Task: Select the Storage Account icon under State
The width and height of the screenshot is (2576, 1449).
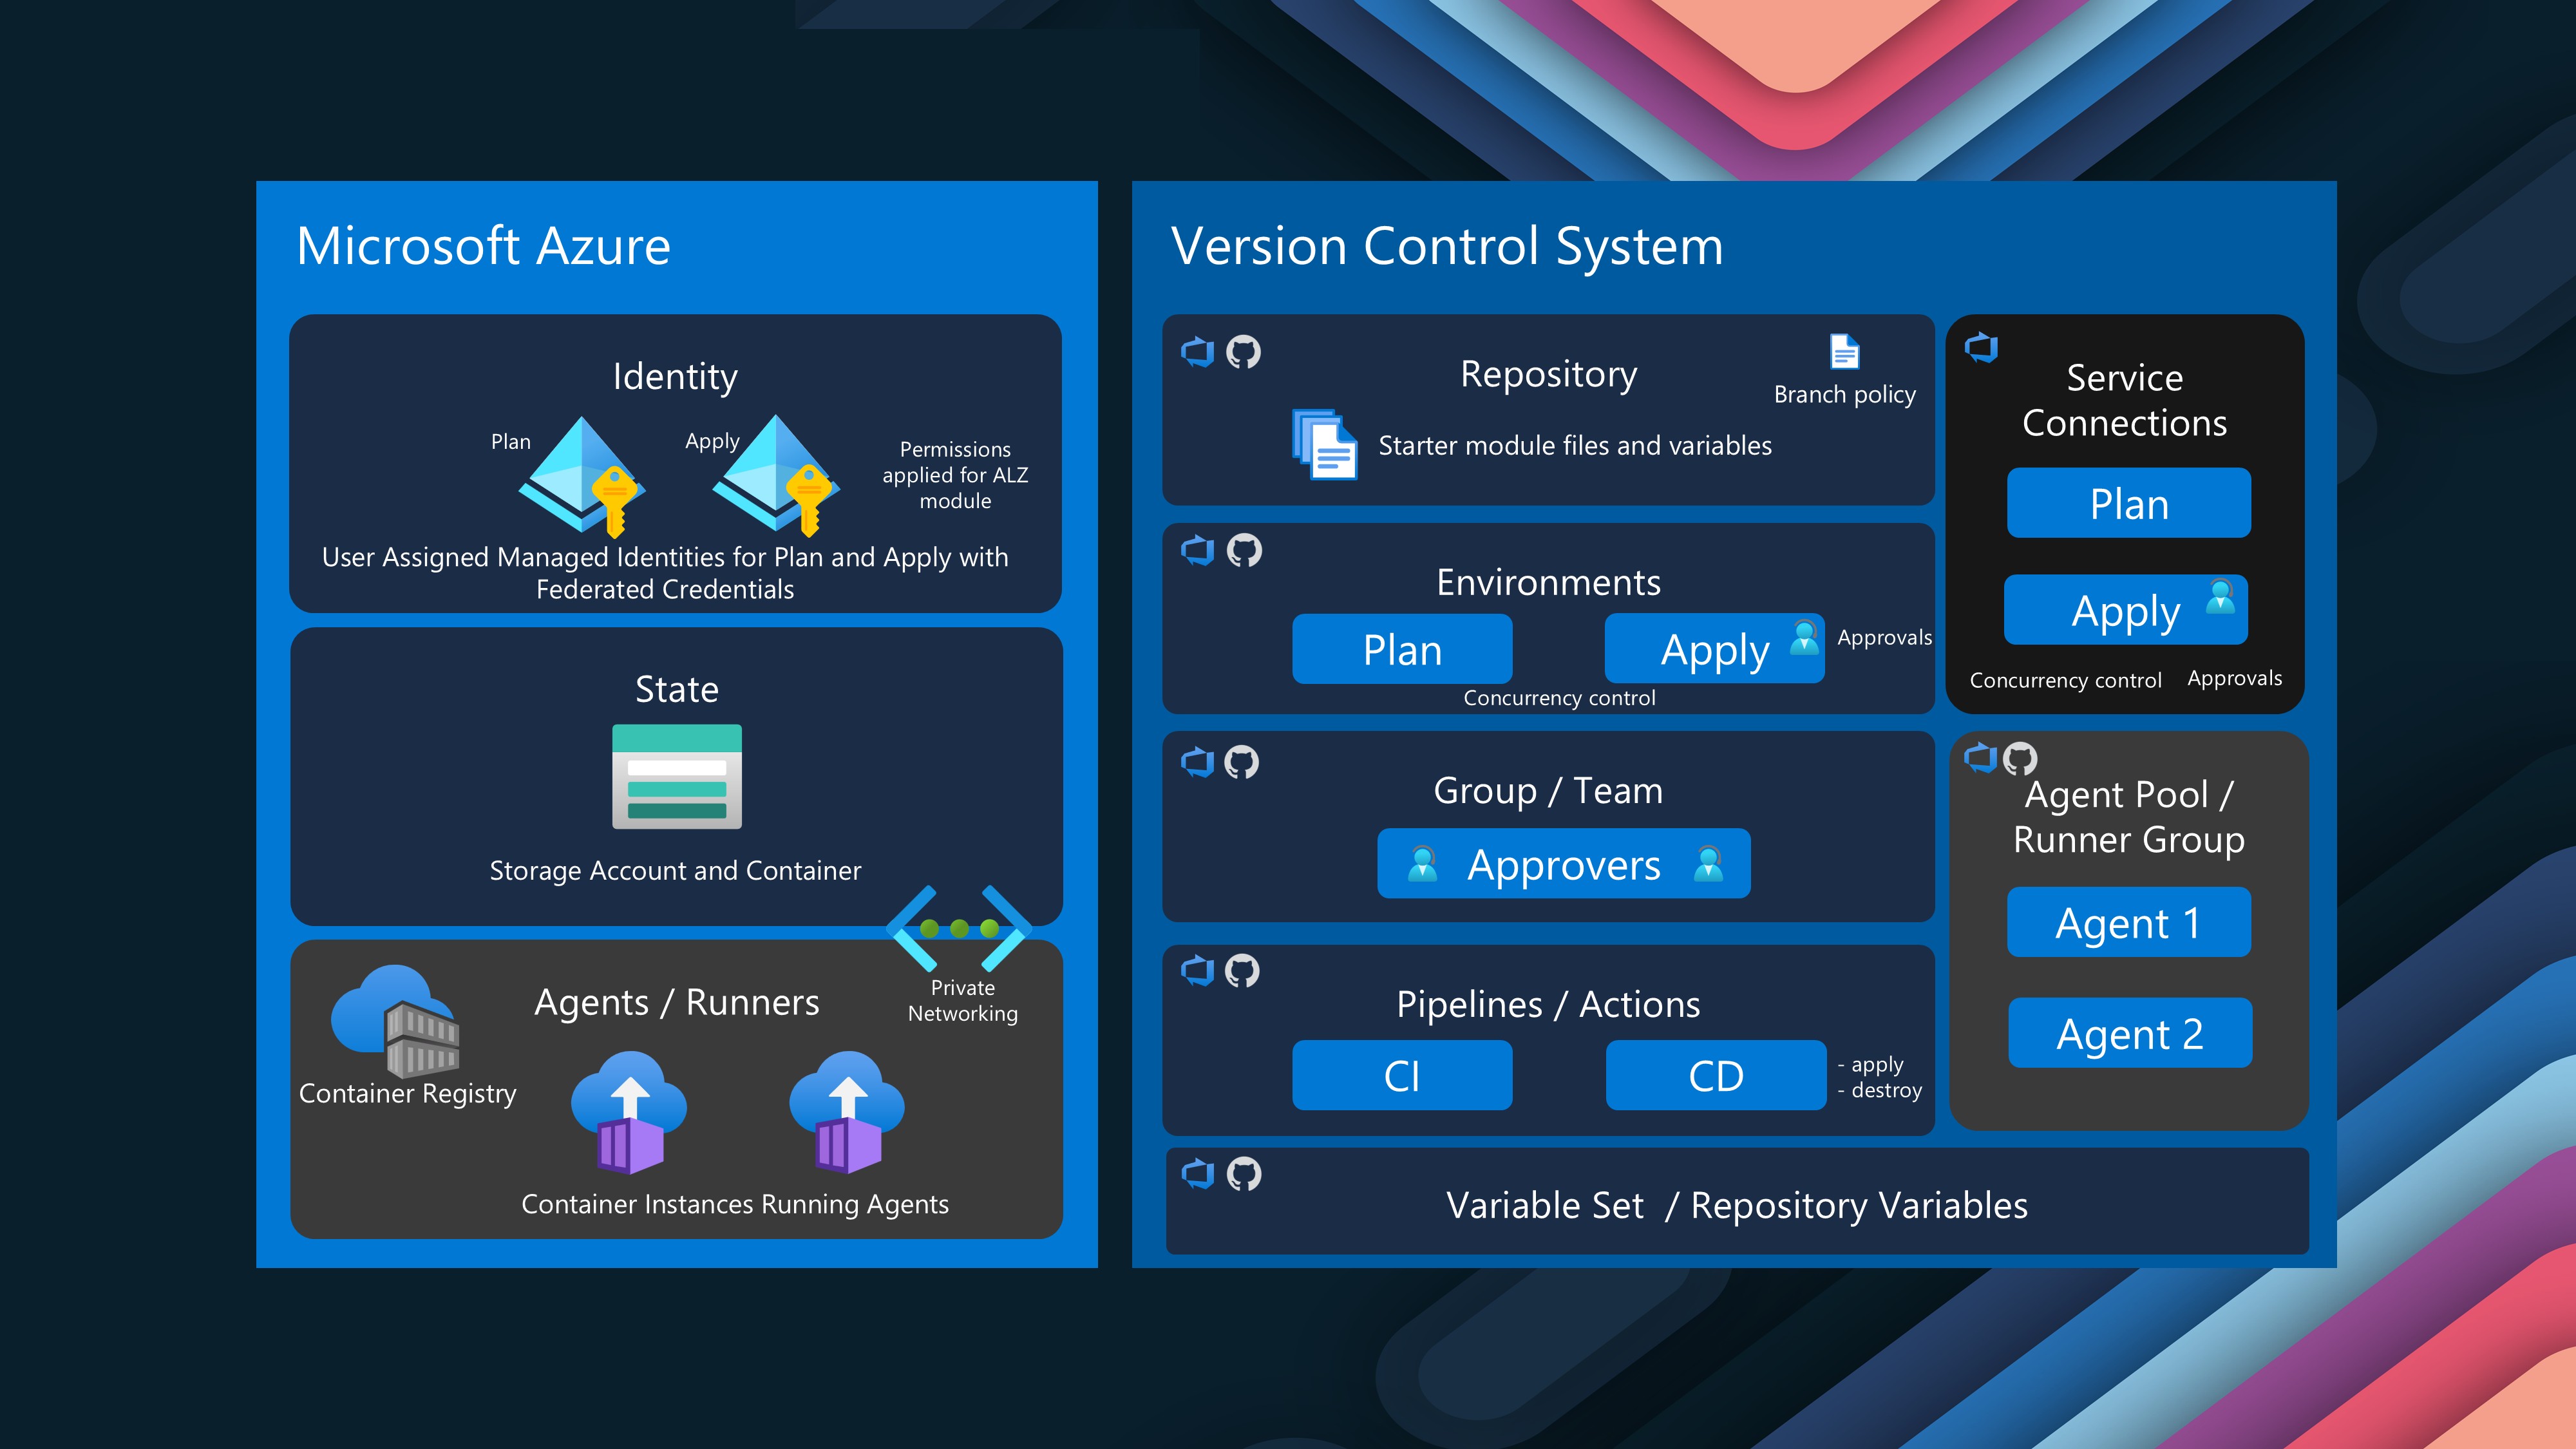Action: (677, 777)
